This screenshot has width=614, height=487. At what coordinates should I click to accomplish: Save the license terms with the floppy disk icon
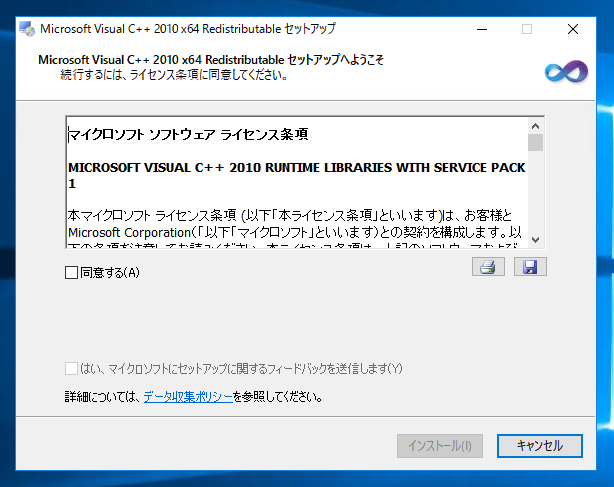coord(530,267)
